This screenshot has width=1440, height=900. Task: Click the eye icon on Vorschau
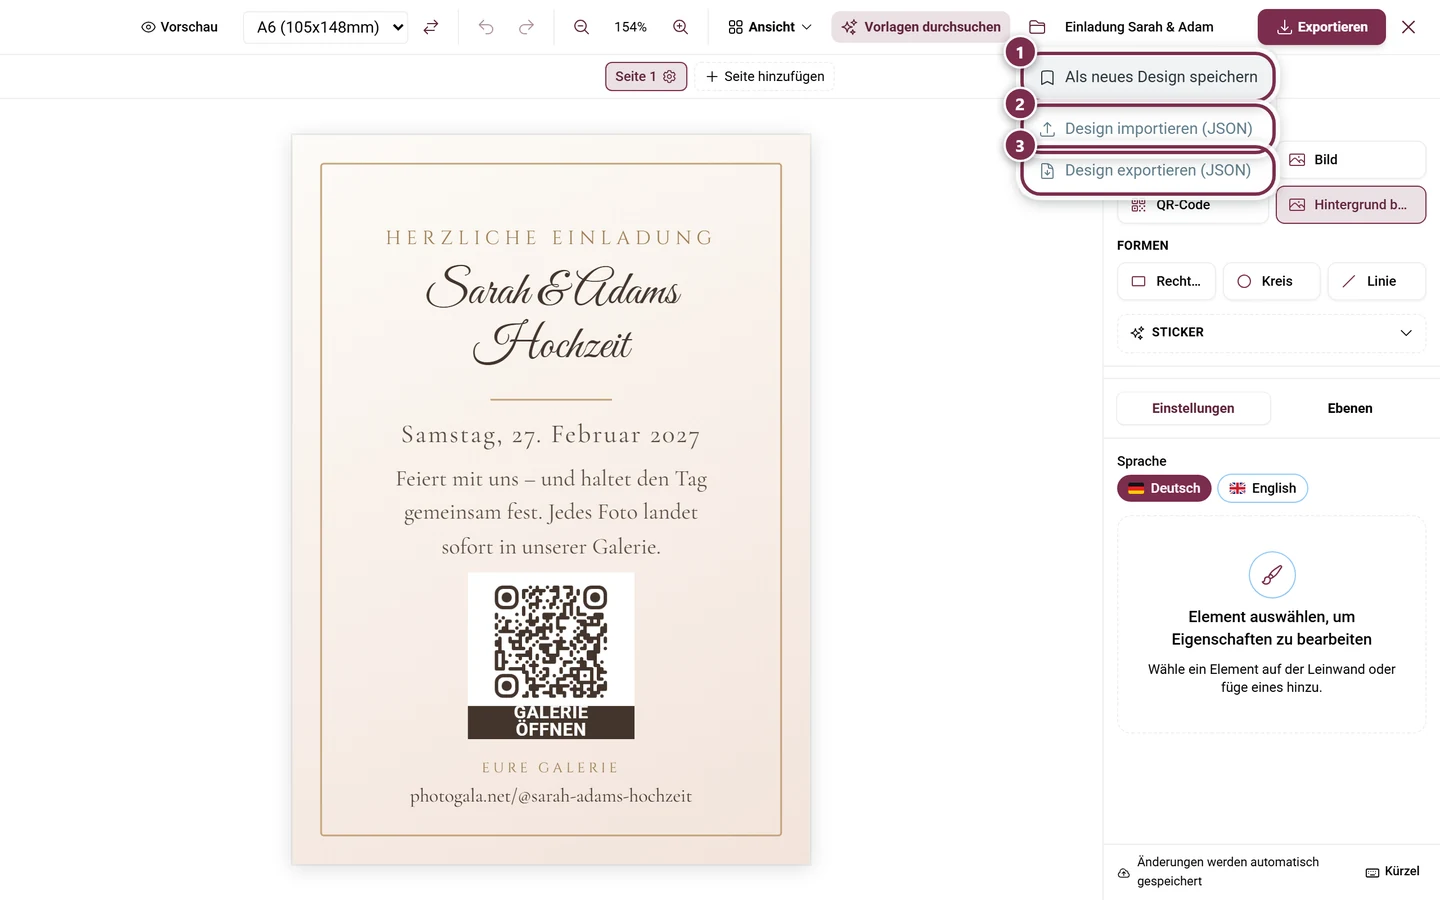click(x=148, y=27)
